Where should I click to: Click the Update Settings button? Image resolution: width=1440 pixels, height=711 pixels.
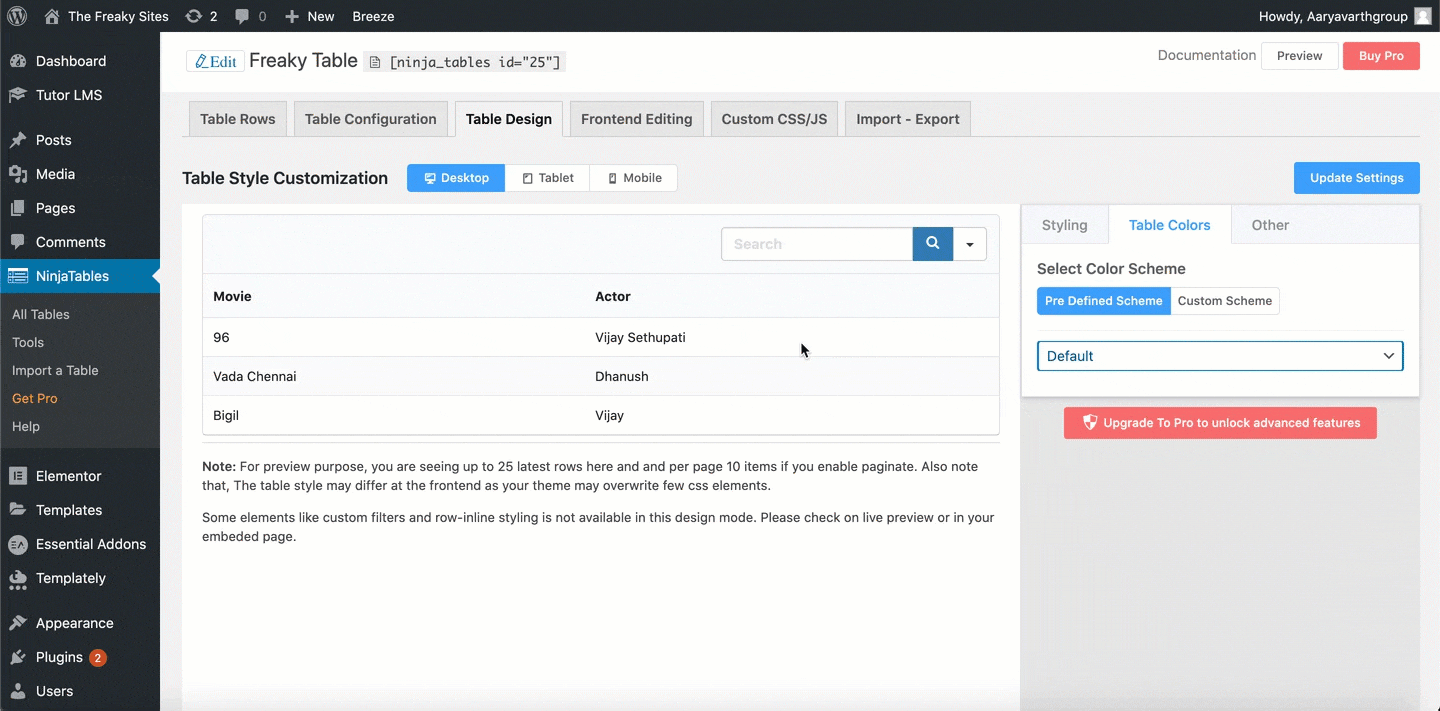[x=1357, y=178]
